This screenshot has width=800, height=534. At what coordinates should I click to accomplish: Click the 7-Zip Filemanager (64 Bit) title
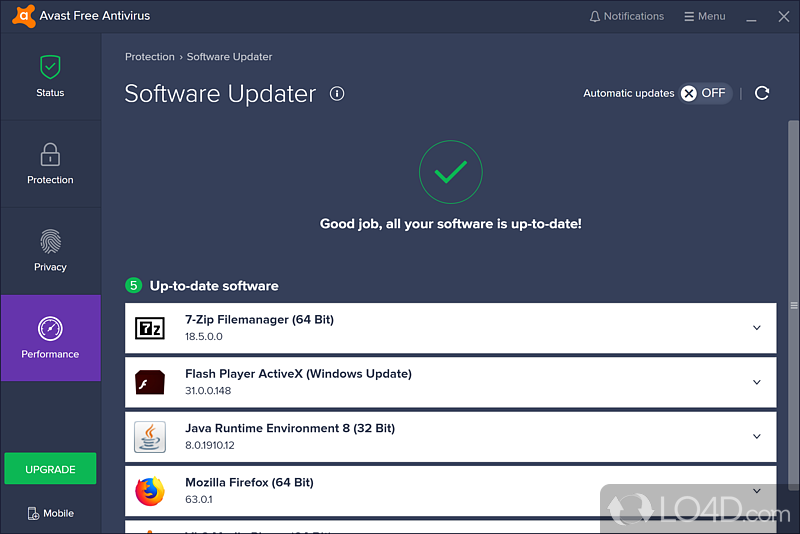pyautogui.click(x=259, y=320)
